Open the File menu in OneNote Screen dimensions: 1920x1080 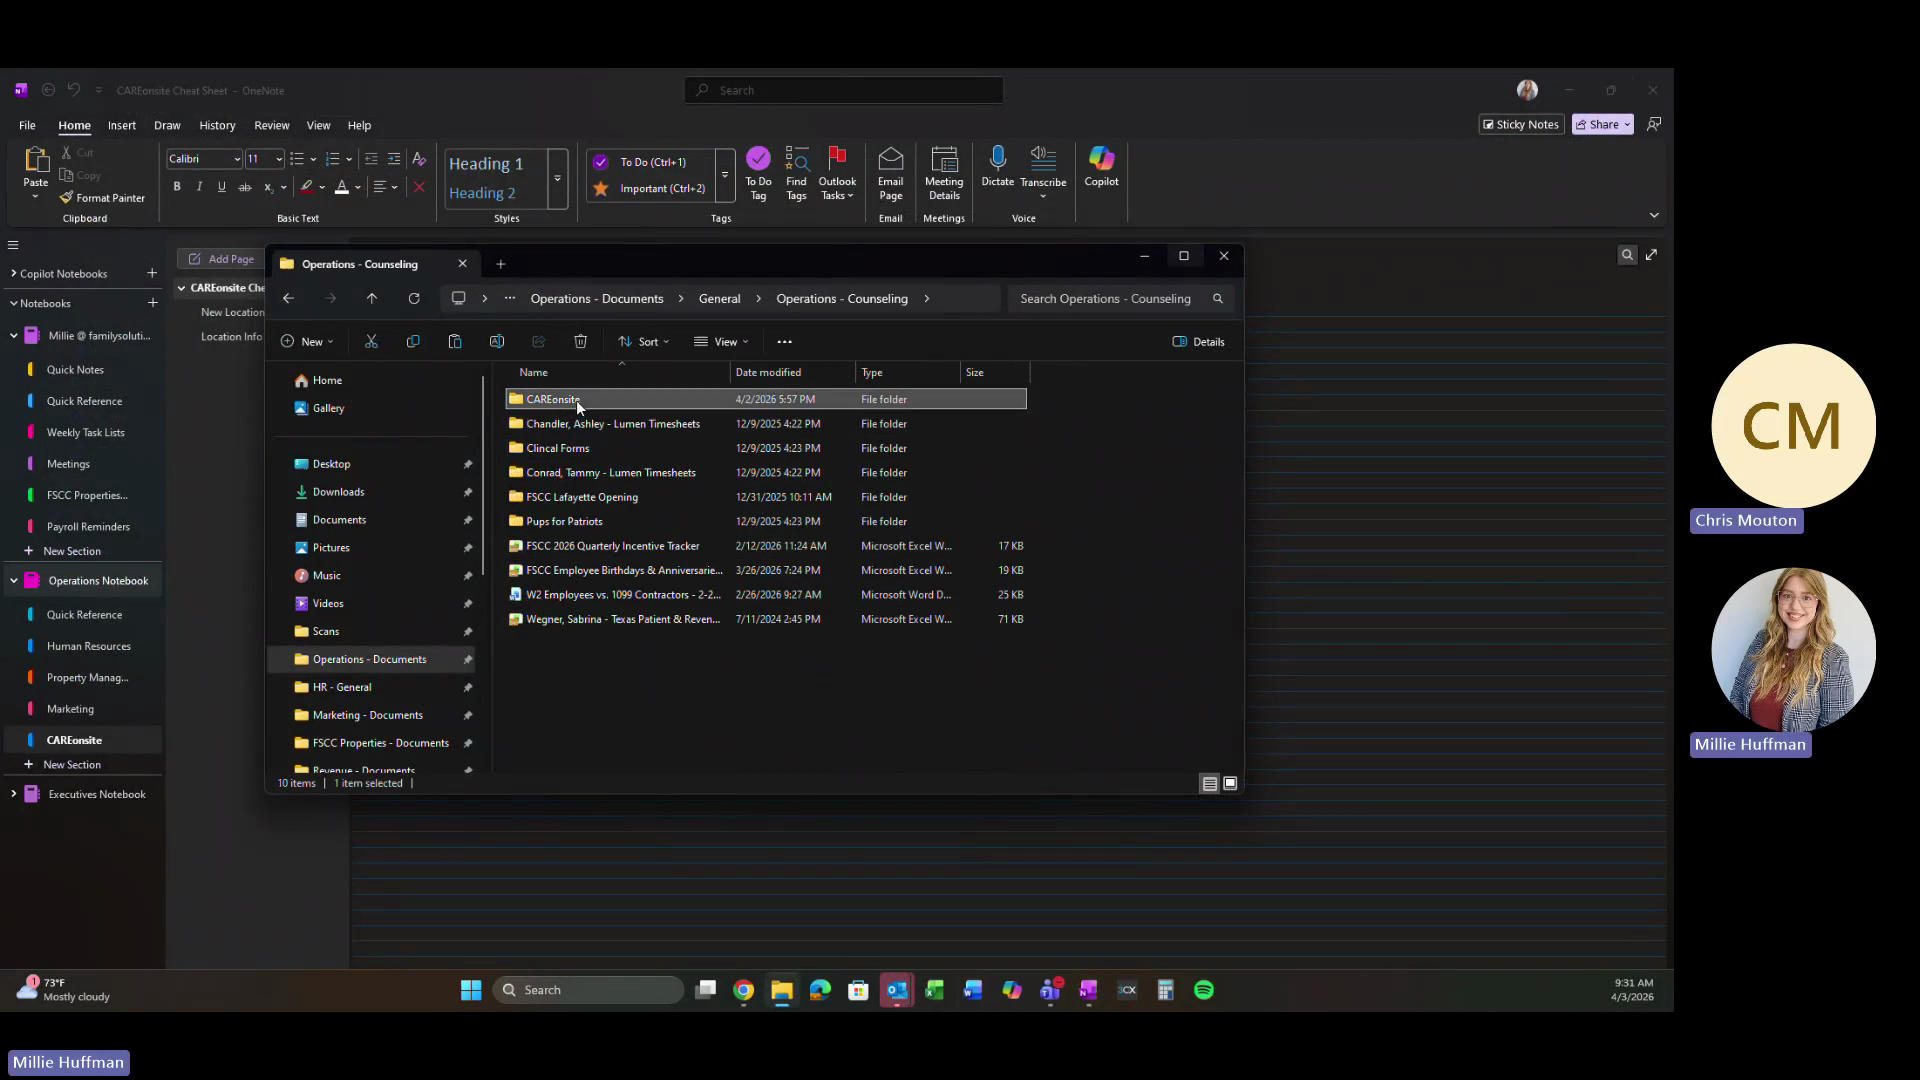click(x=27, y=125)
